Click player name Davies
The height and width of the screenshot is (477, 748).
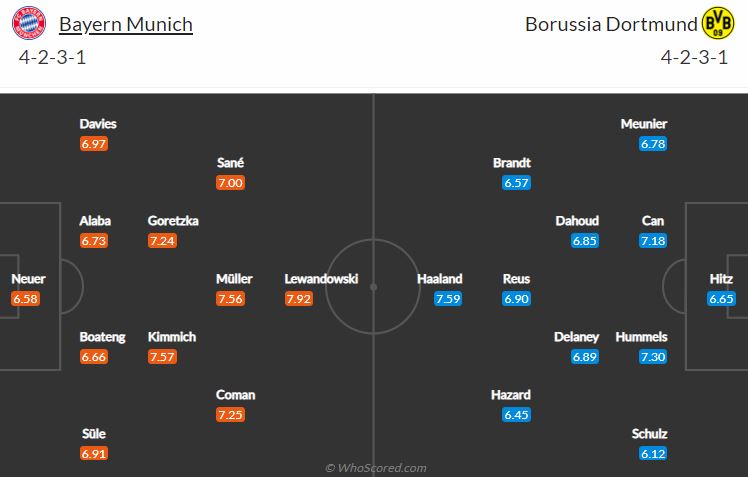click(x=98, y=124)
